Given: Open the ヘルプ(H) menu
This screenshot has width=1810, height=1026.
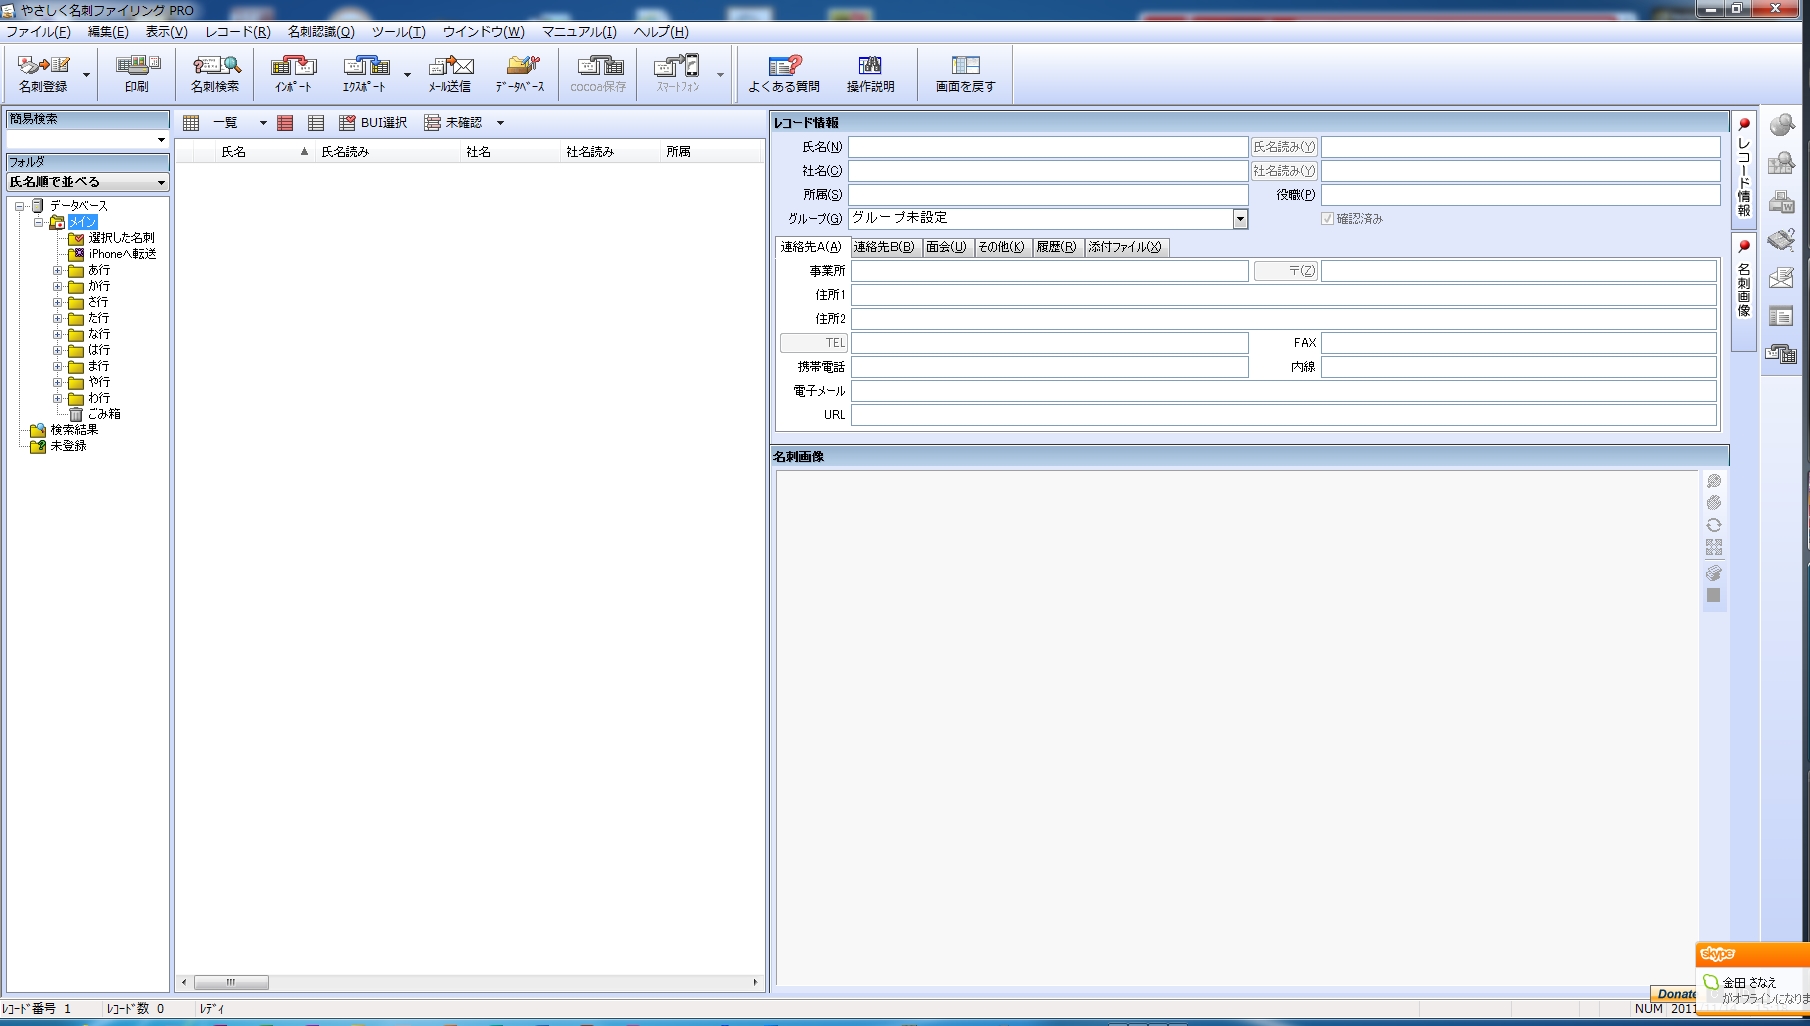Looking at the screenshot, I should [661, 32].
